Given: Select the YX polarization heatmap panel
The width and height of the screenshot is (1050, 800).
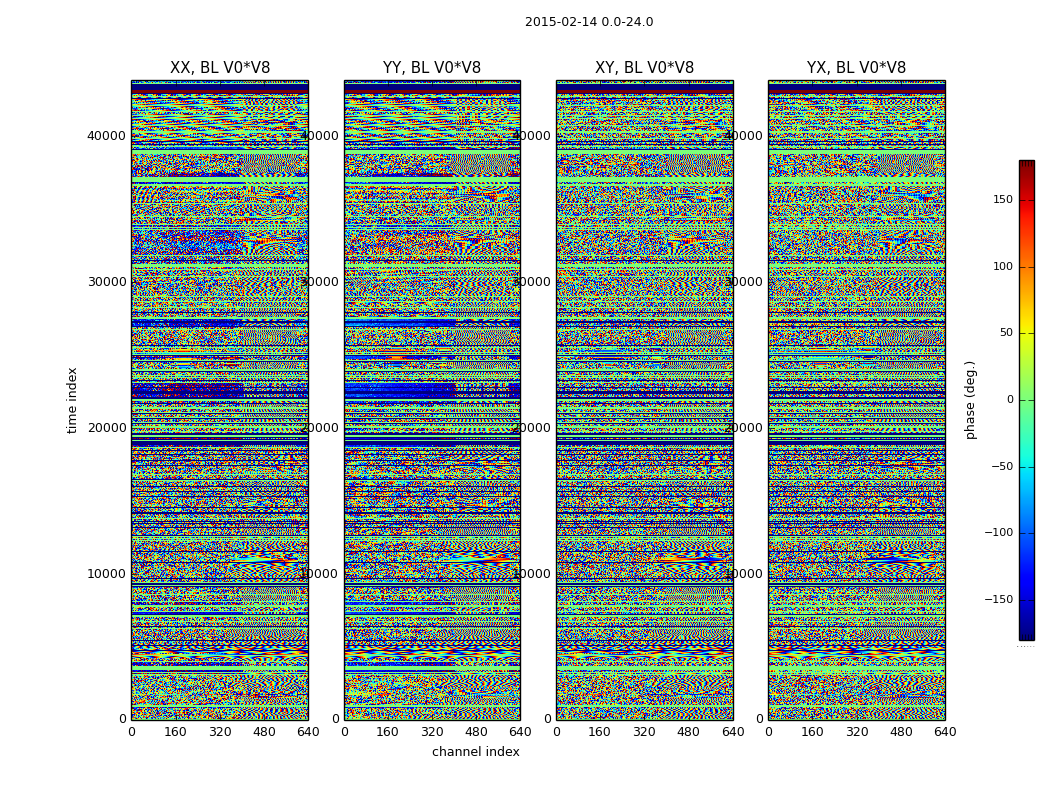Looking at the screenshot, I should point(856,400).
